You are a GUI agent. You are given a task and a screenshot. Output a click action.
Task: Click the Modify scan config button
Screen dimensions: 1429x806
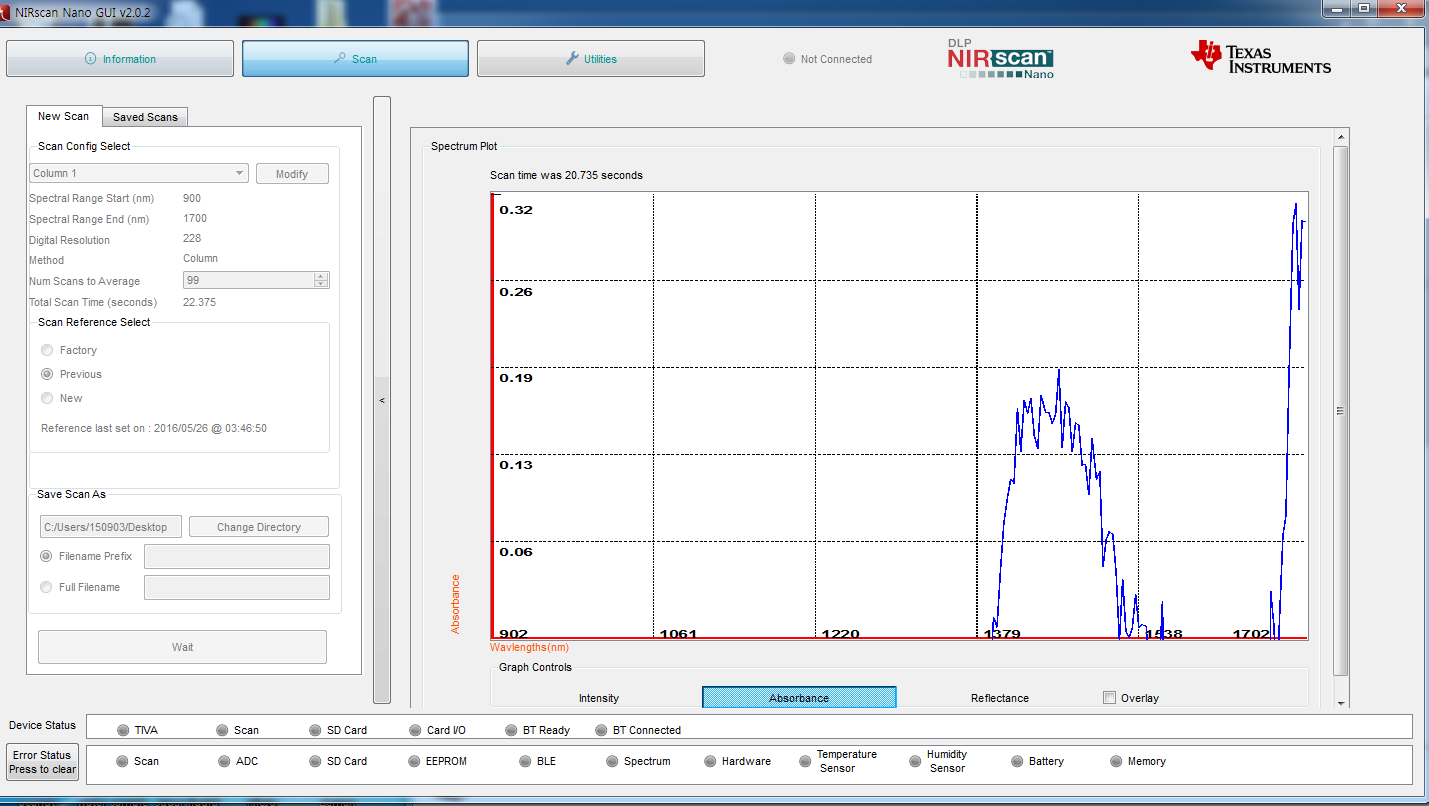click(292, 174)
